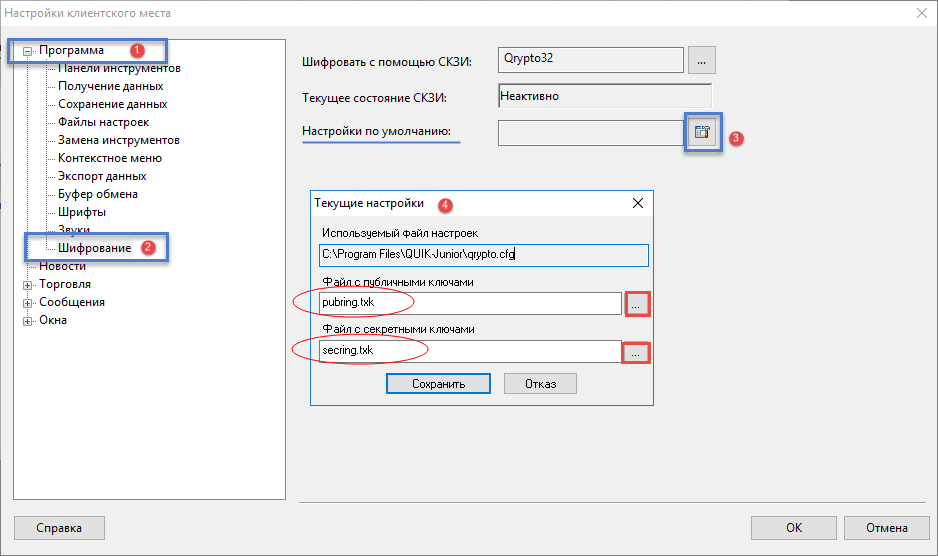Click the secring.txk secret keys field

point(470,351)
